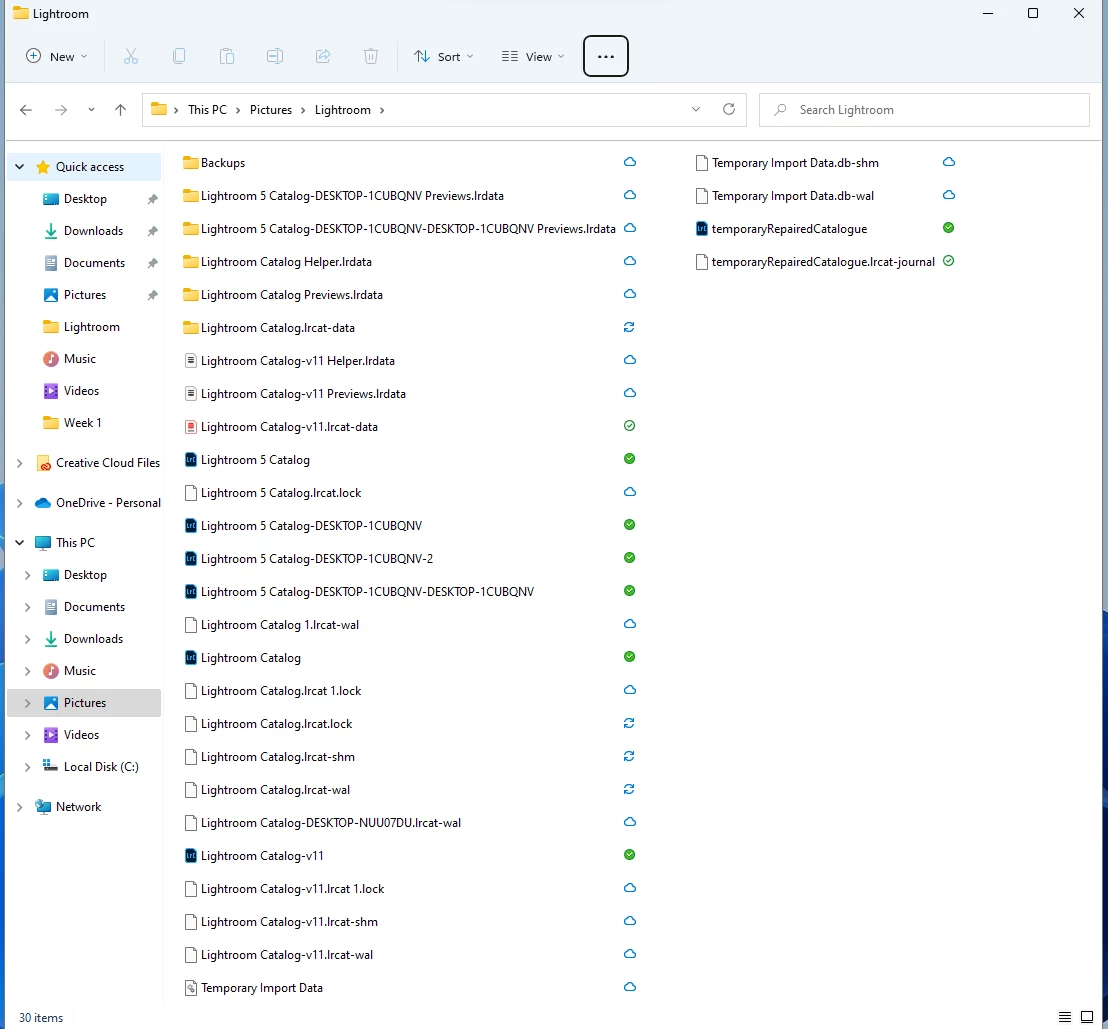Switch to large thumbnails view icon
1108x1029 pixels.
tap(1087, 1018)
